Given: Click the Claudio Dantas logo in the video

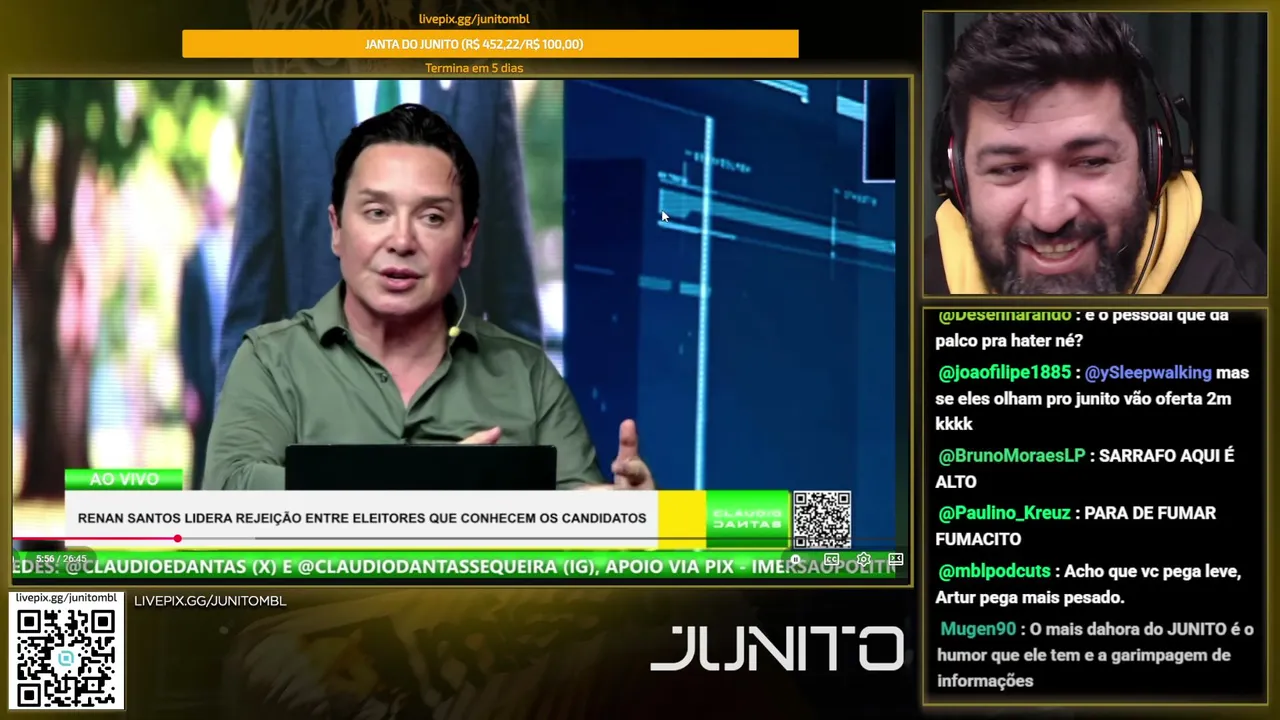Looking at the screenshot, I should click(x=747, y=519).
